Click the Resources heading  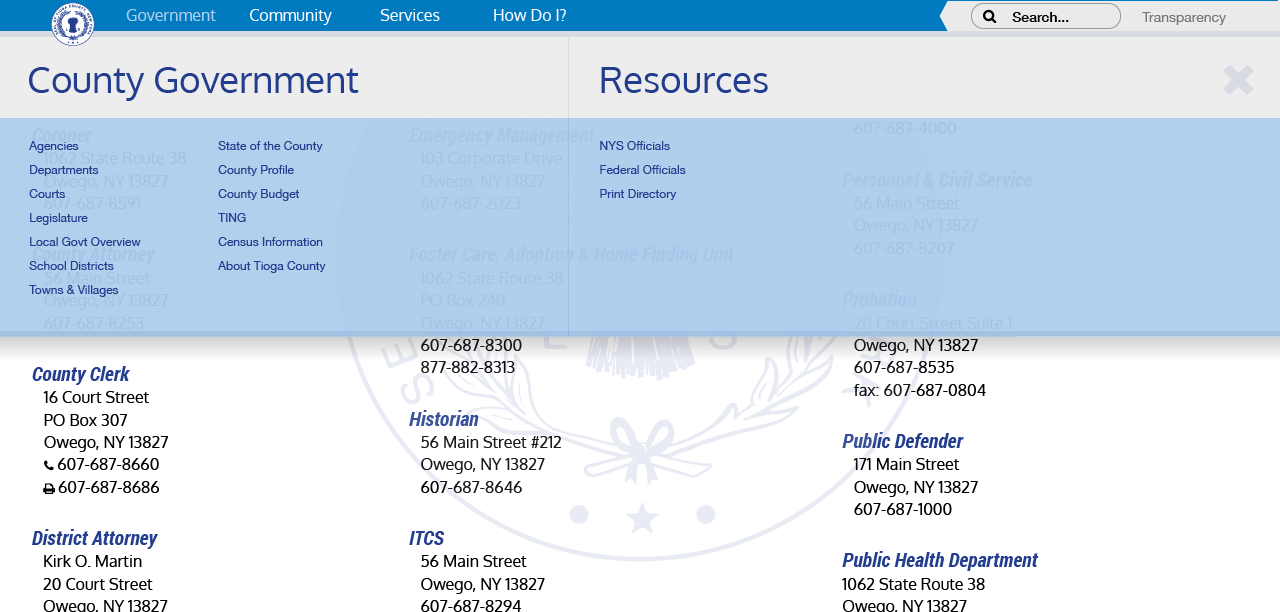[x=684, y=80]
